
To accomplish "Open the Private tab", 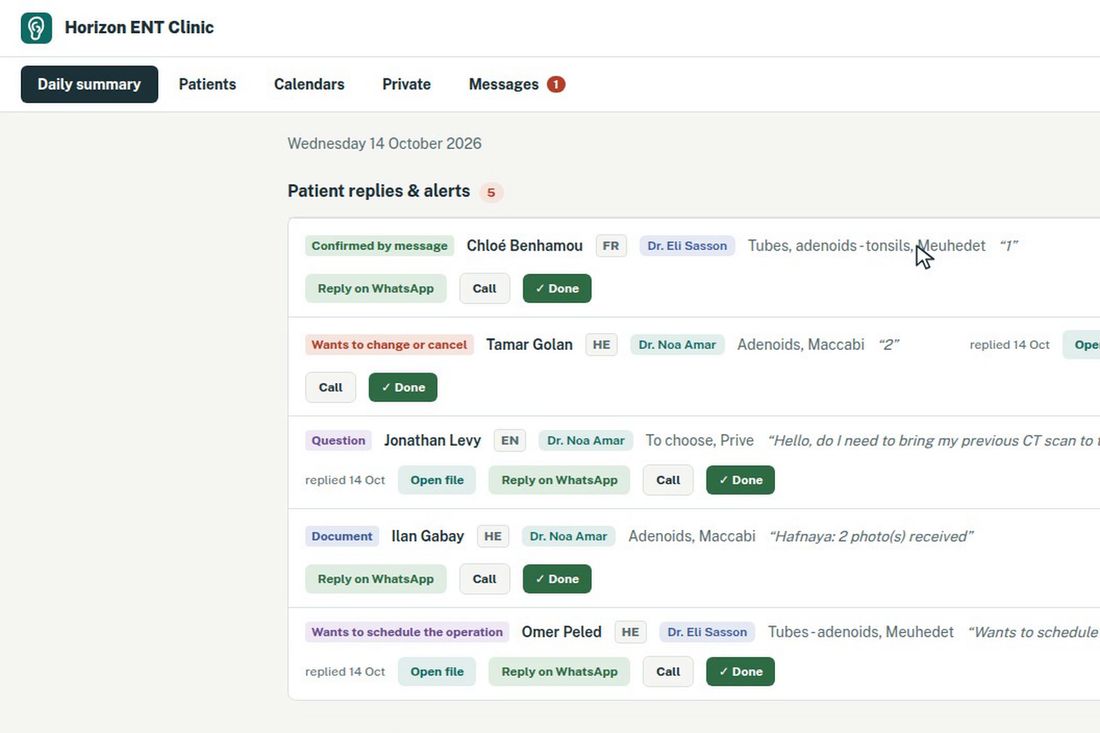I will 407,84.
